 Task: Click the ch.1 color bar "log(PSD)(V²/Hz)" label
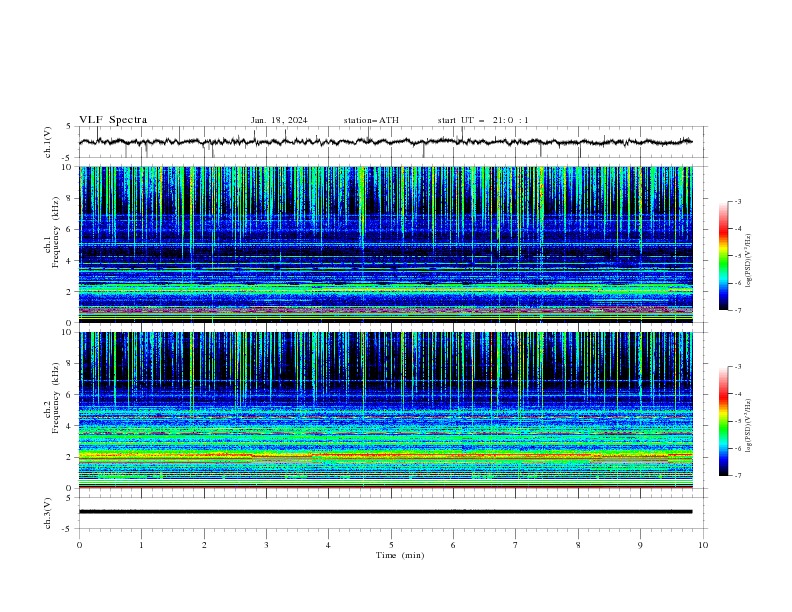coord(748,261)
